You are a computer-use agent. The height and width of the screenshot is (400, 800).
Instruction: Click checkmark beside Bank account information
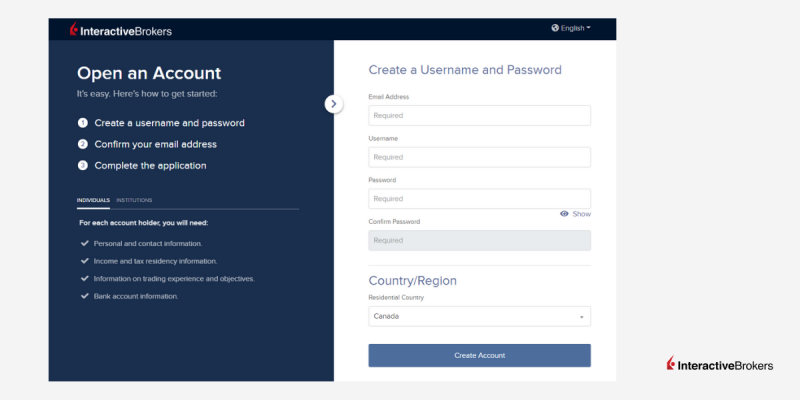tap(85, 296)
